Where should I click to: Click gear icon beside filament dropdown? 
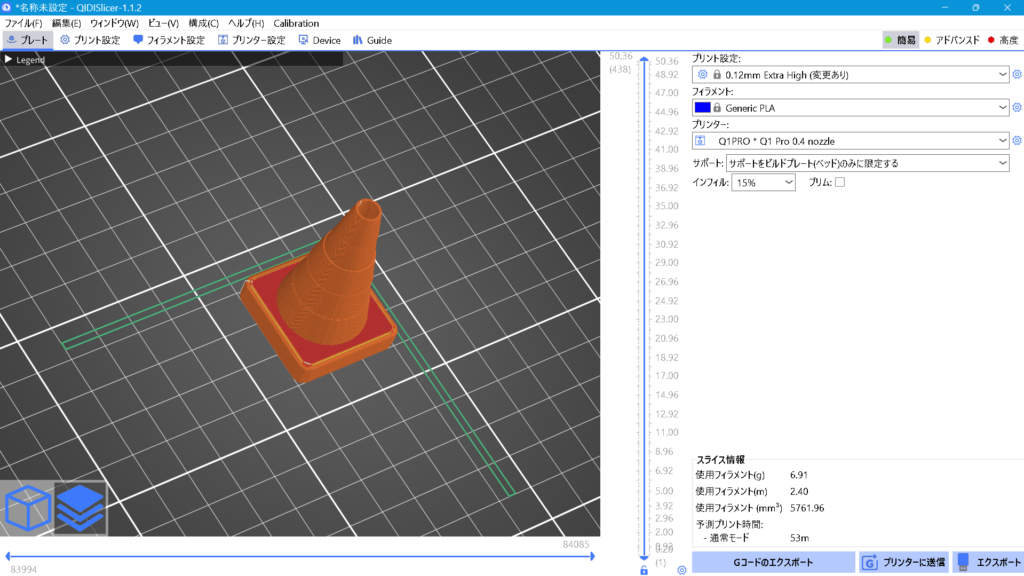click(x=1017, y=107)
